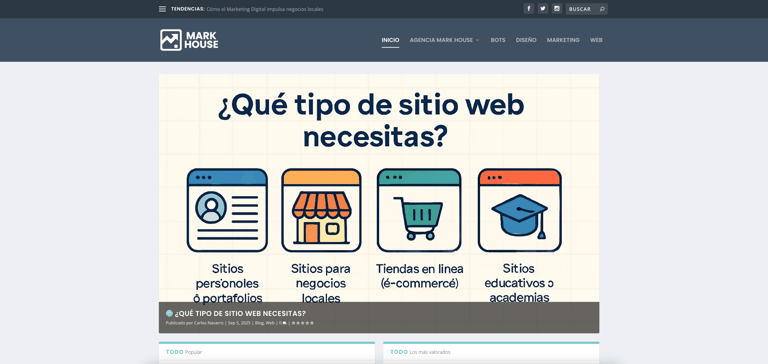Viewport: 768px width, 364px height.
Task: Click the Mark House logo
Action: tap(189, 40)
